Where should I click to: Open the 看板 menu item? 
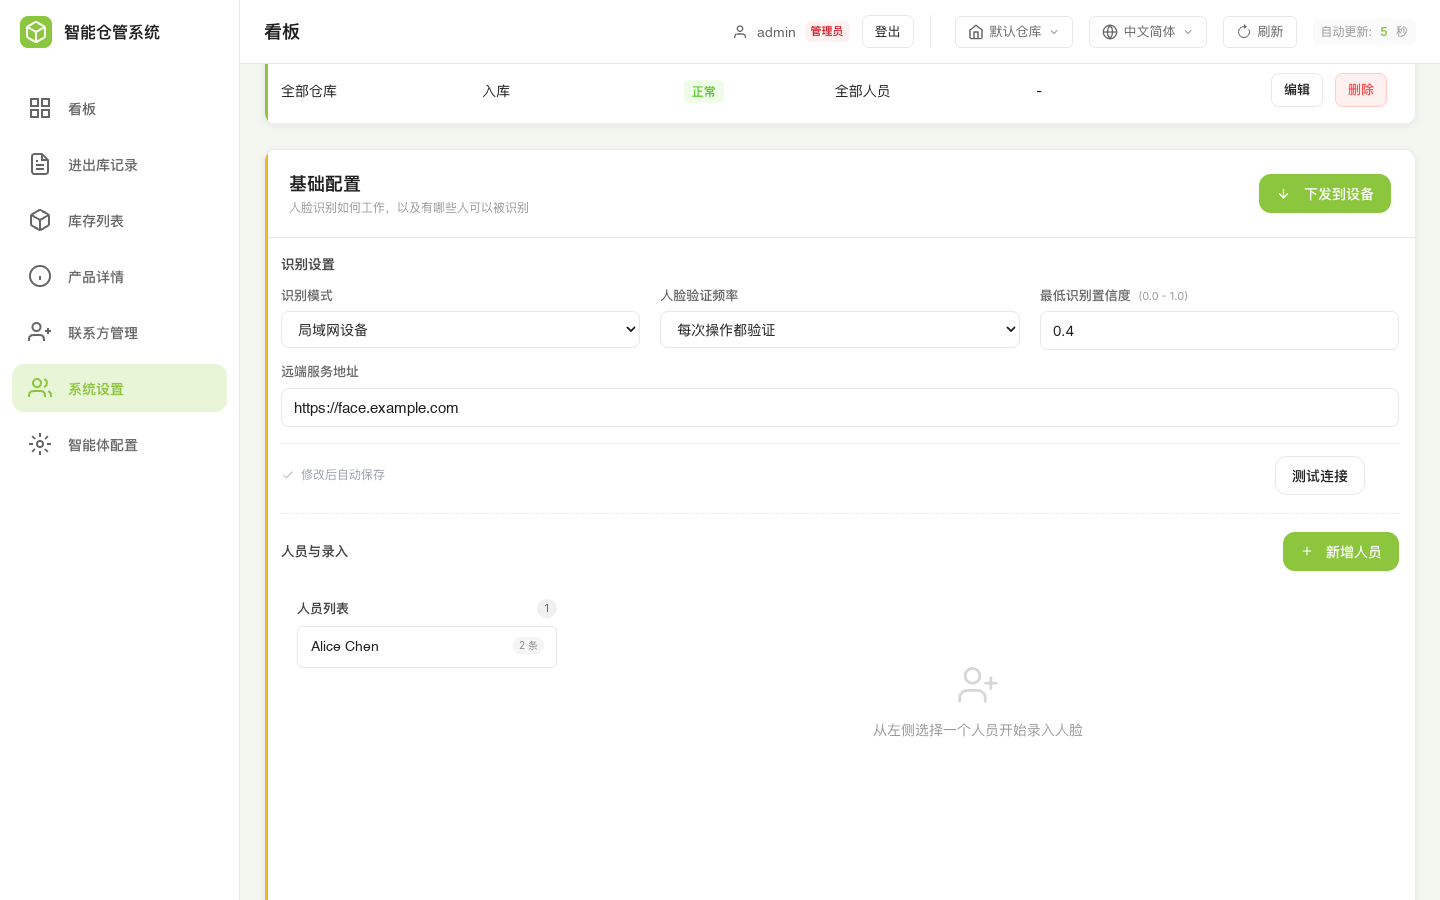point(120,108)
